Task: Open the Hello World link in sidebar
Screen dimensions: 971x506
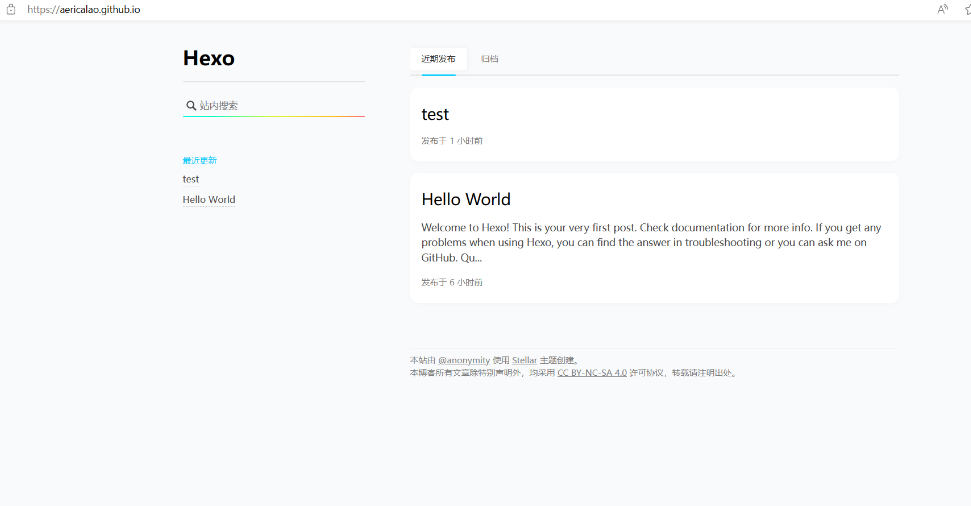Action: pyautogui.click(x=209, y=200)
